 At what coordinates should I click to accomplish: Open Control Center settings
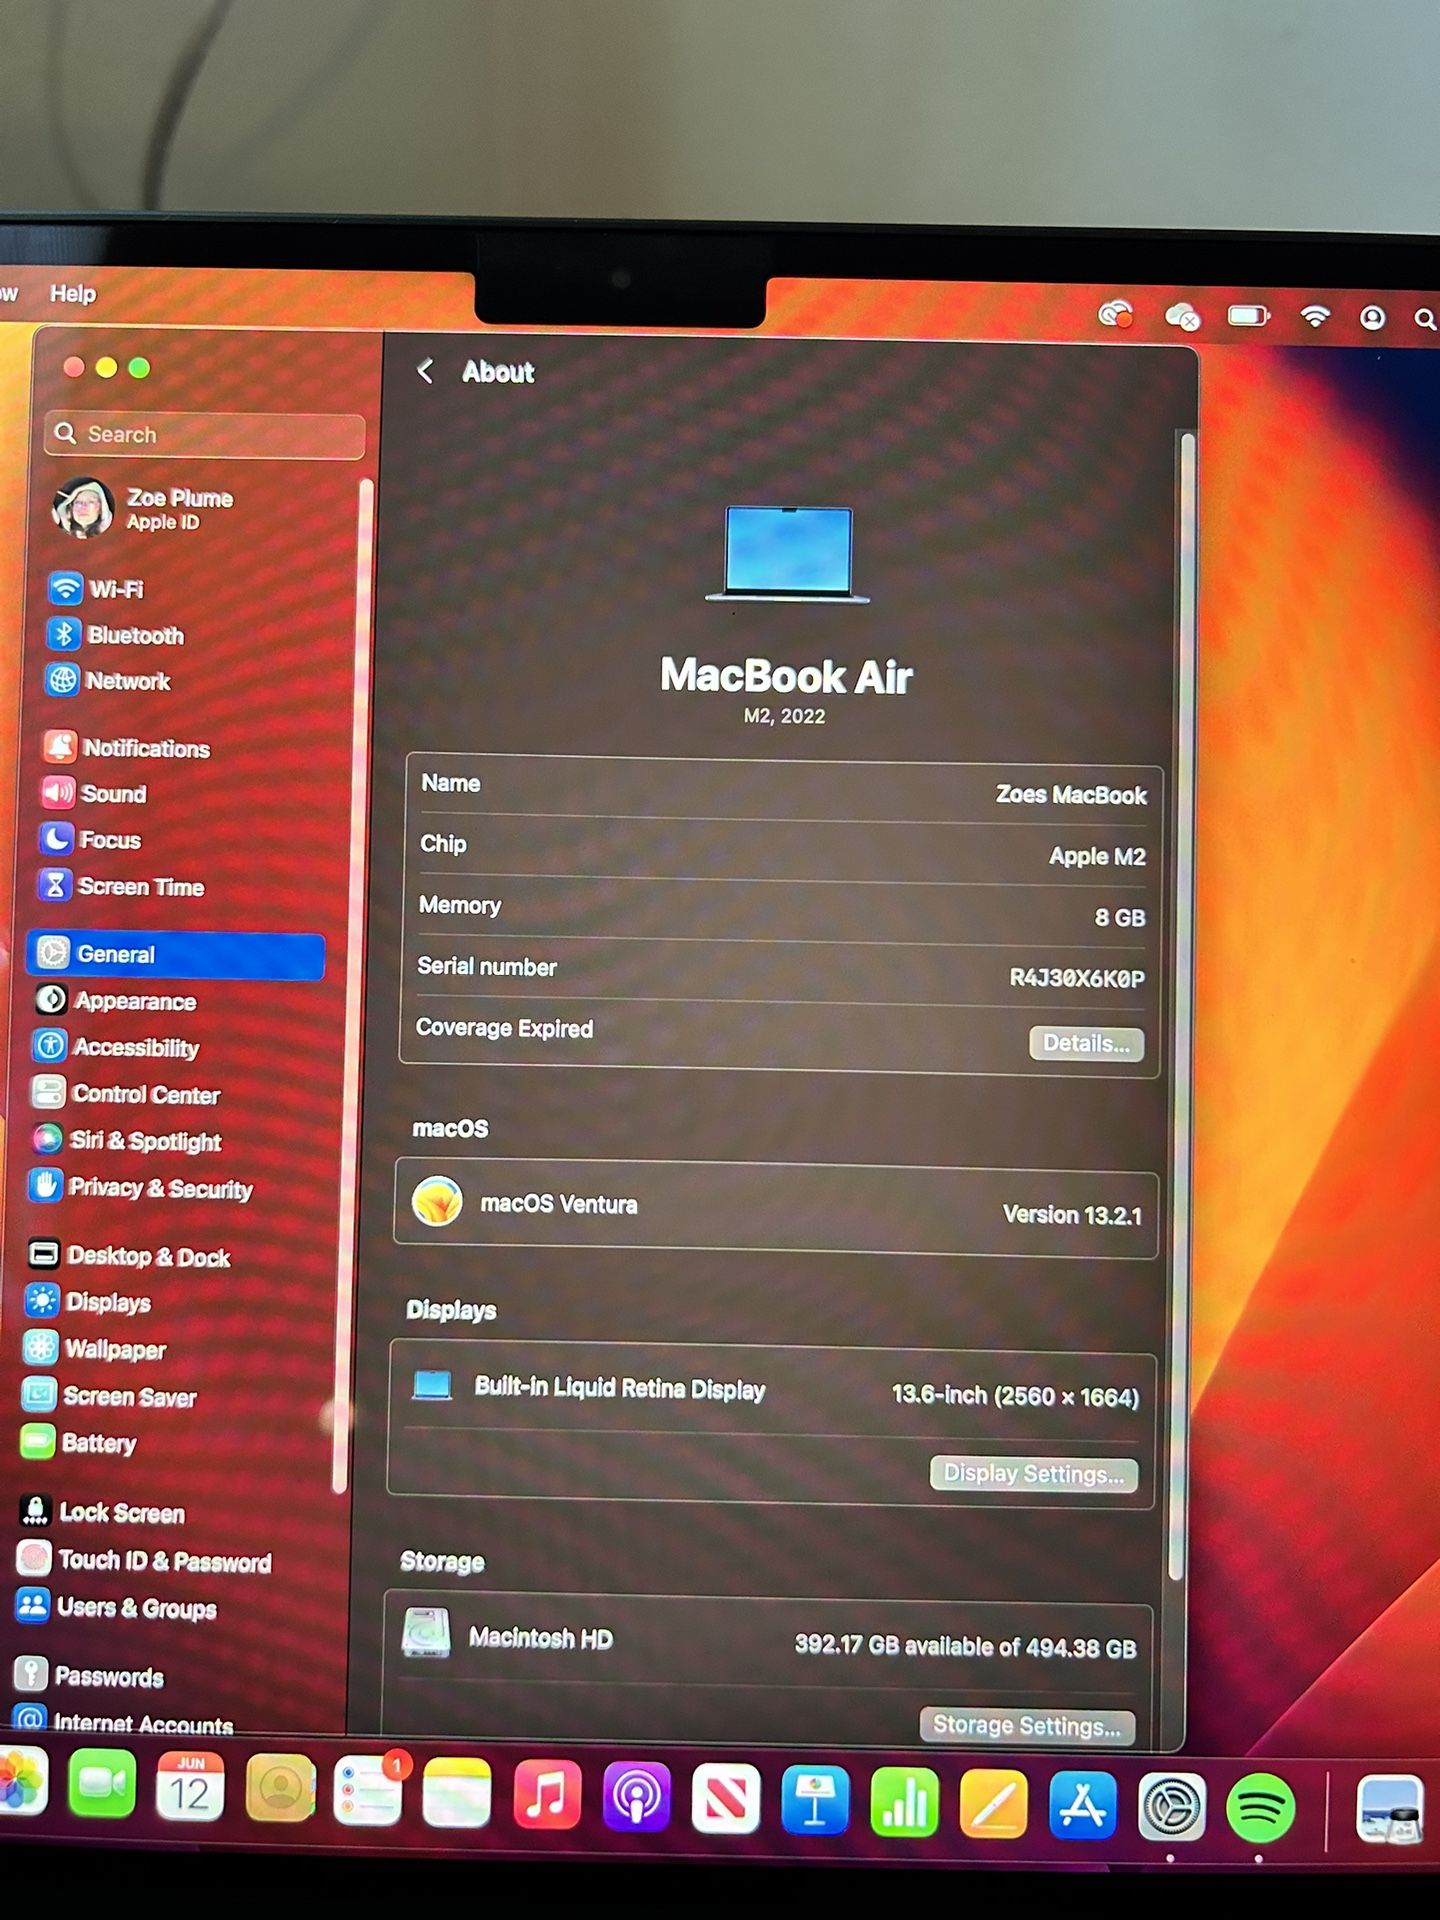pyautogui.click(x=126, y=1093)
